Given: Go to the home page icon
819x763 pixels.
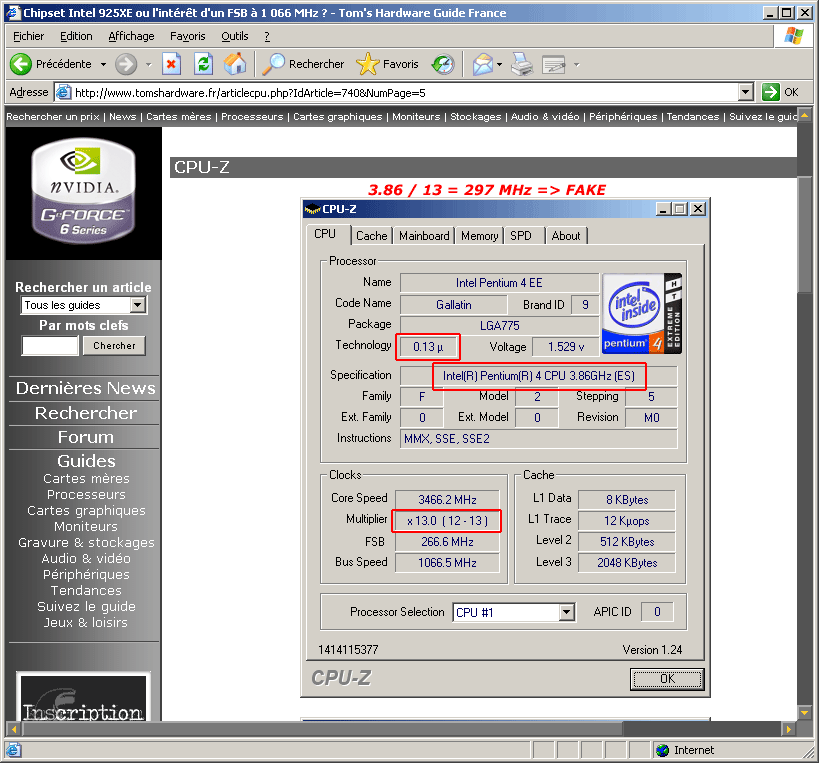Looking at the screenshot, I should (235, 64).
